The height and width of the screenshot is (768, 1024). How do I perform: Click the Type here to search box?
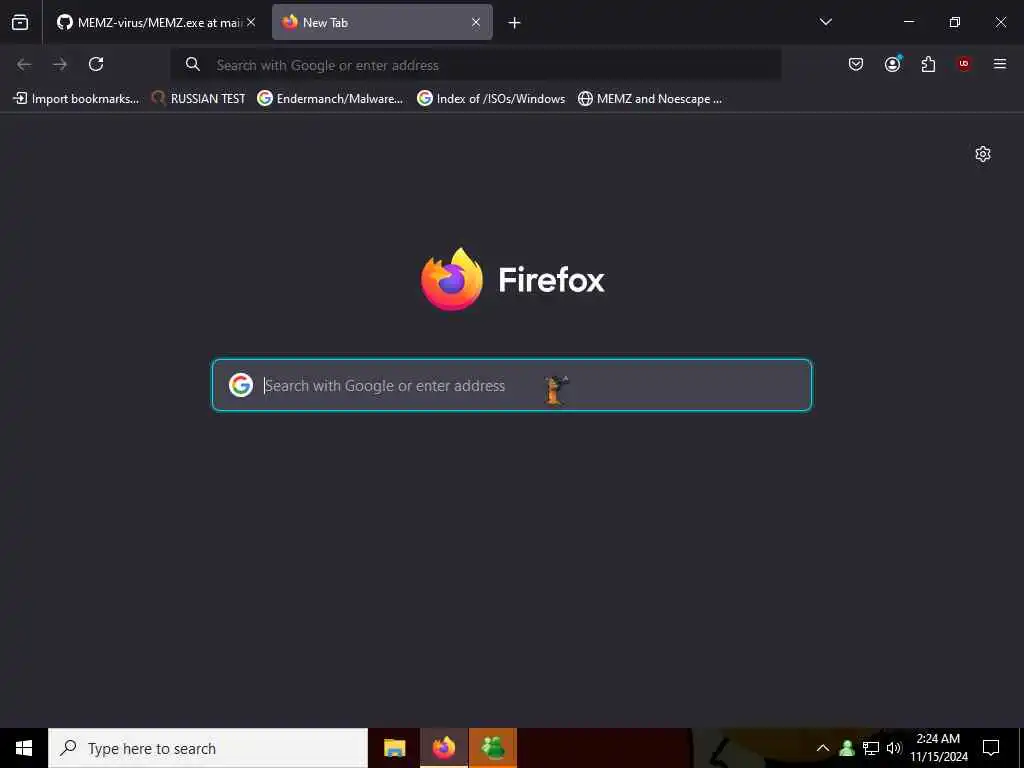tap(208, 748)
